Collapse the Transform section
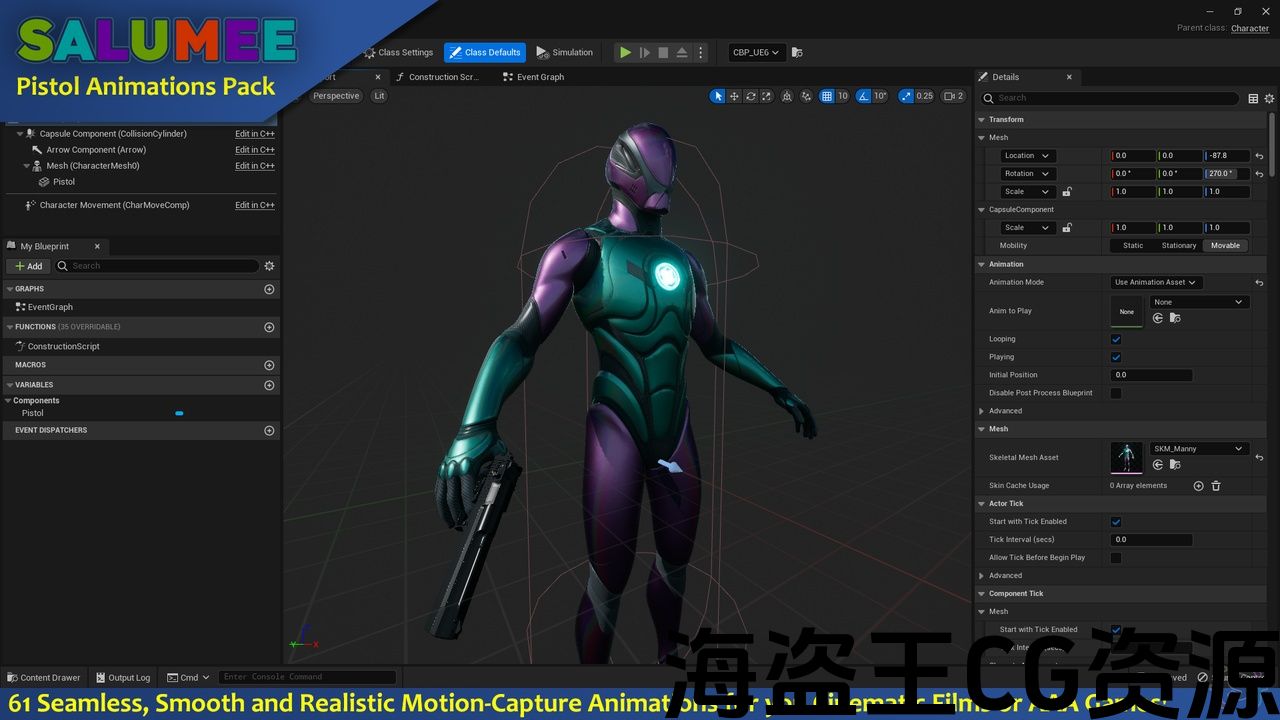The image size is (1280, 720). 982,120
